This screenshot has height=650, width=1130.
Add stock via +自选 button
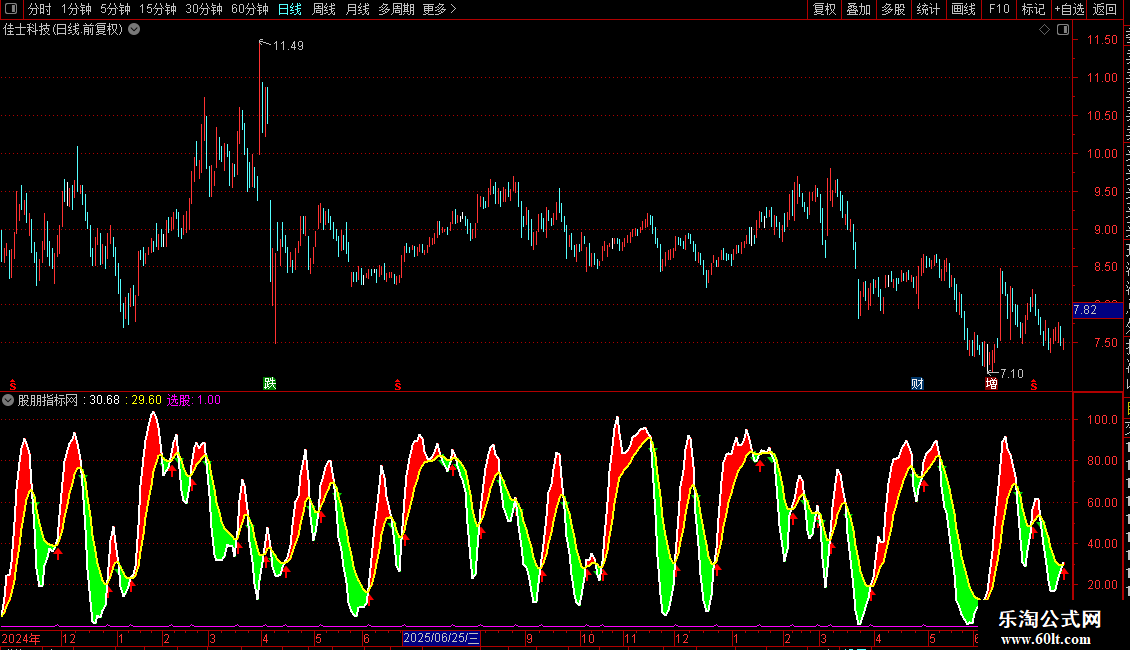click(1069, 9)
